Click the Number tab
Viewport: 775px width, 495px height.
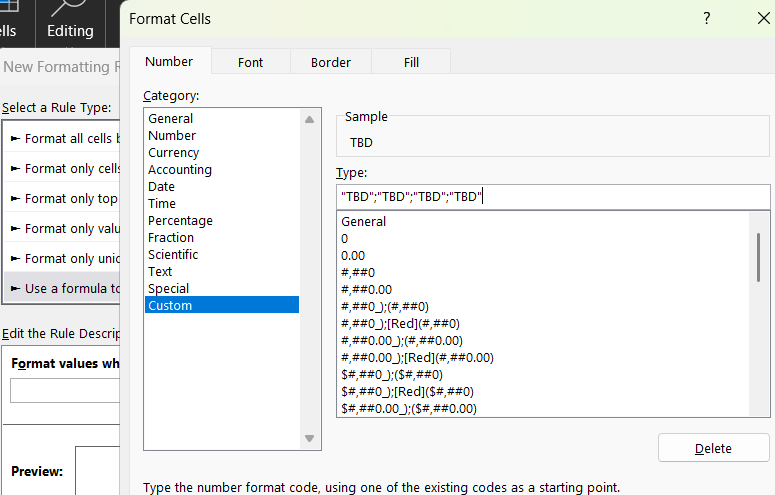pyautogui.click(x=169, y=61)
